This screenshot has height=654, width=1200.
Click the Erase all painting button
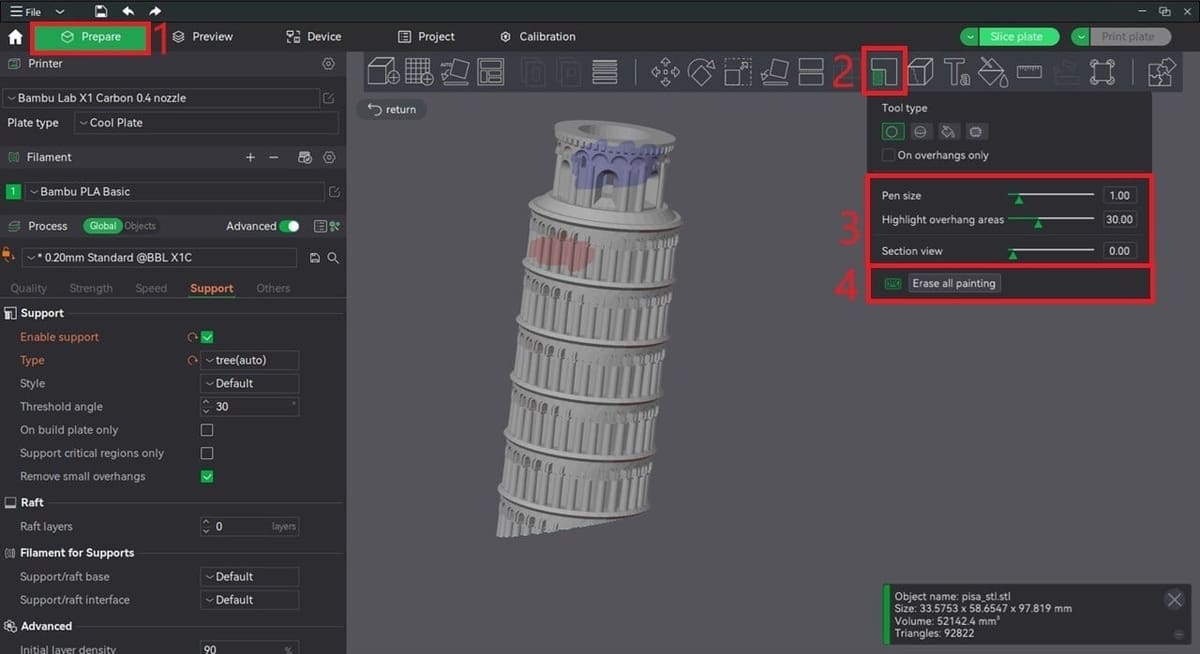click(954, 283)
